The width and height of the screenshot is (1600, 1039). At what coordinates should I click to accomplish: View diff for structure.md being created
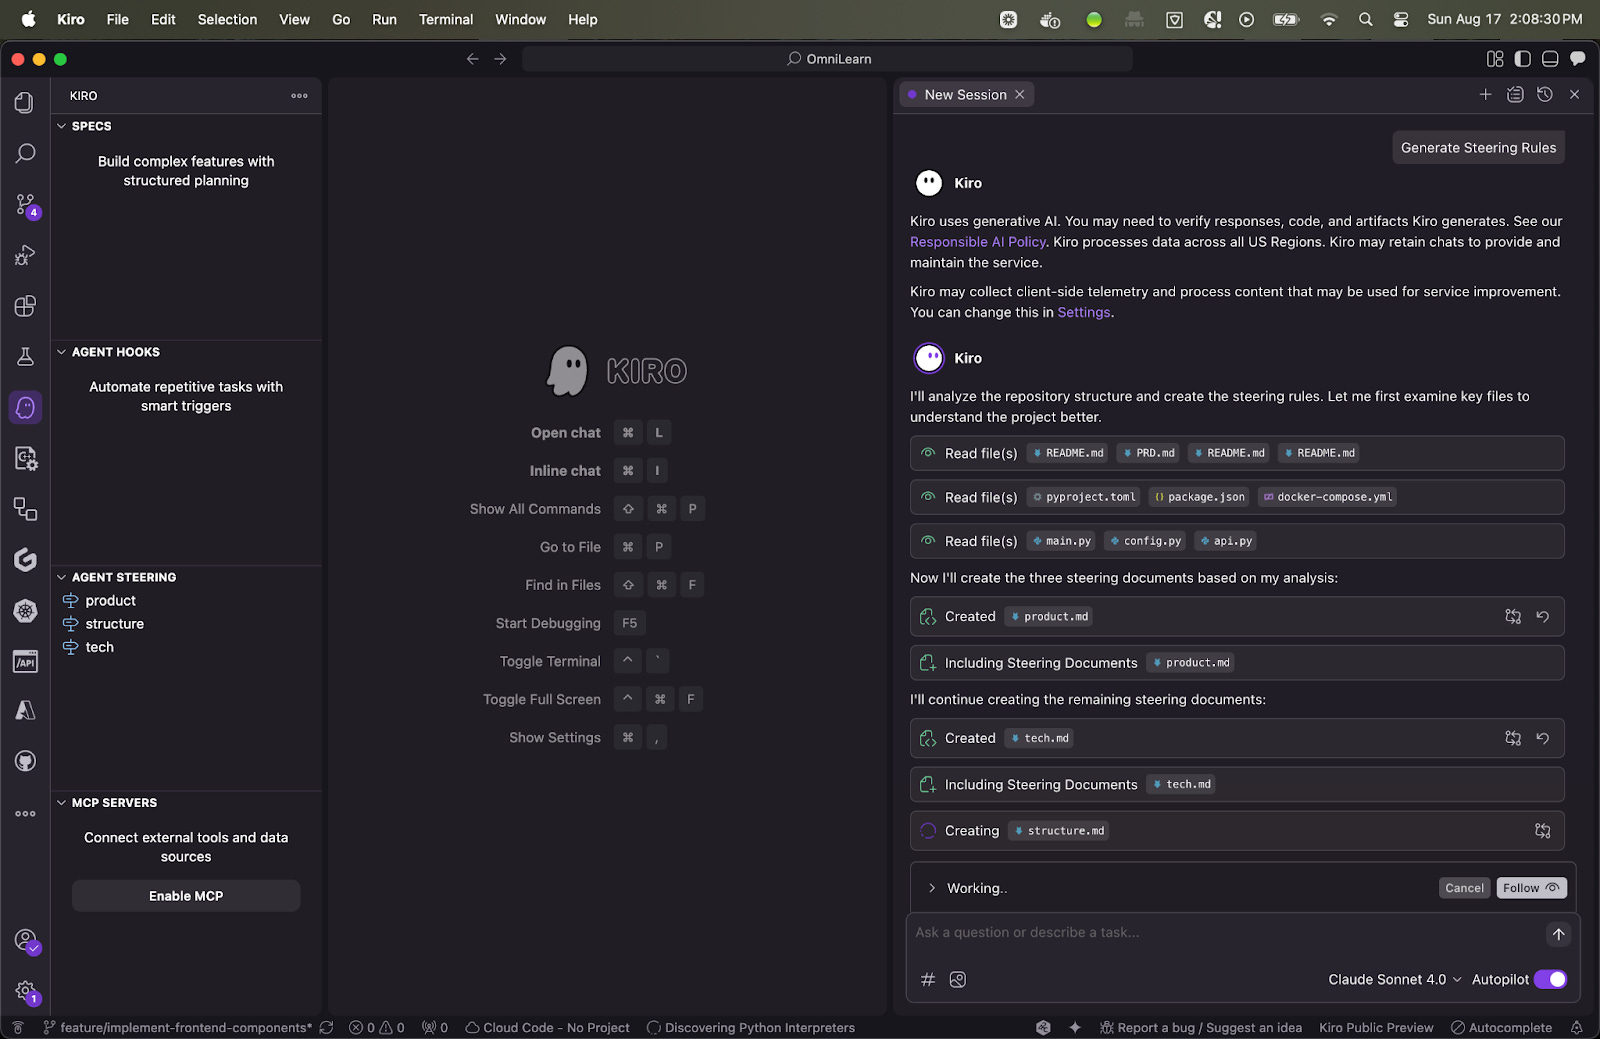coord(1543,831)
